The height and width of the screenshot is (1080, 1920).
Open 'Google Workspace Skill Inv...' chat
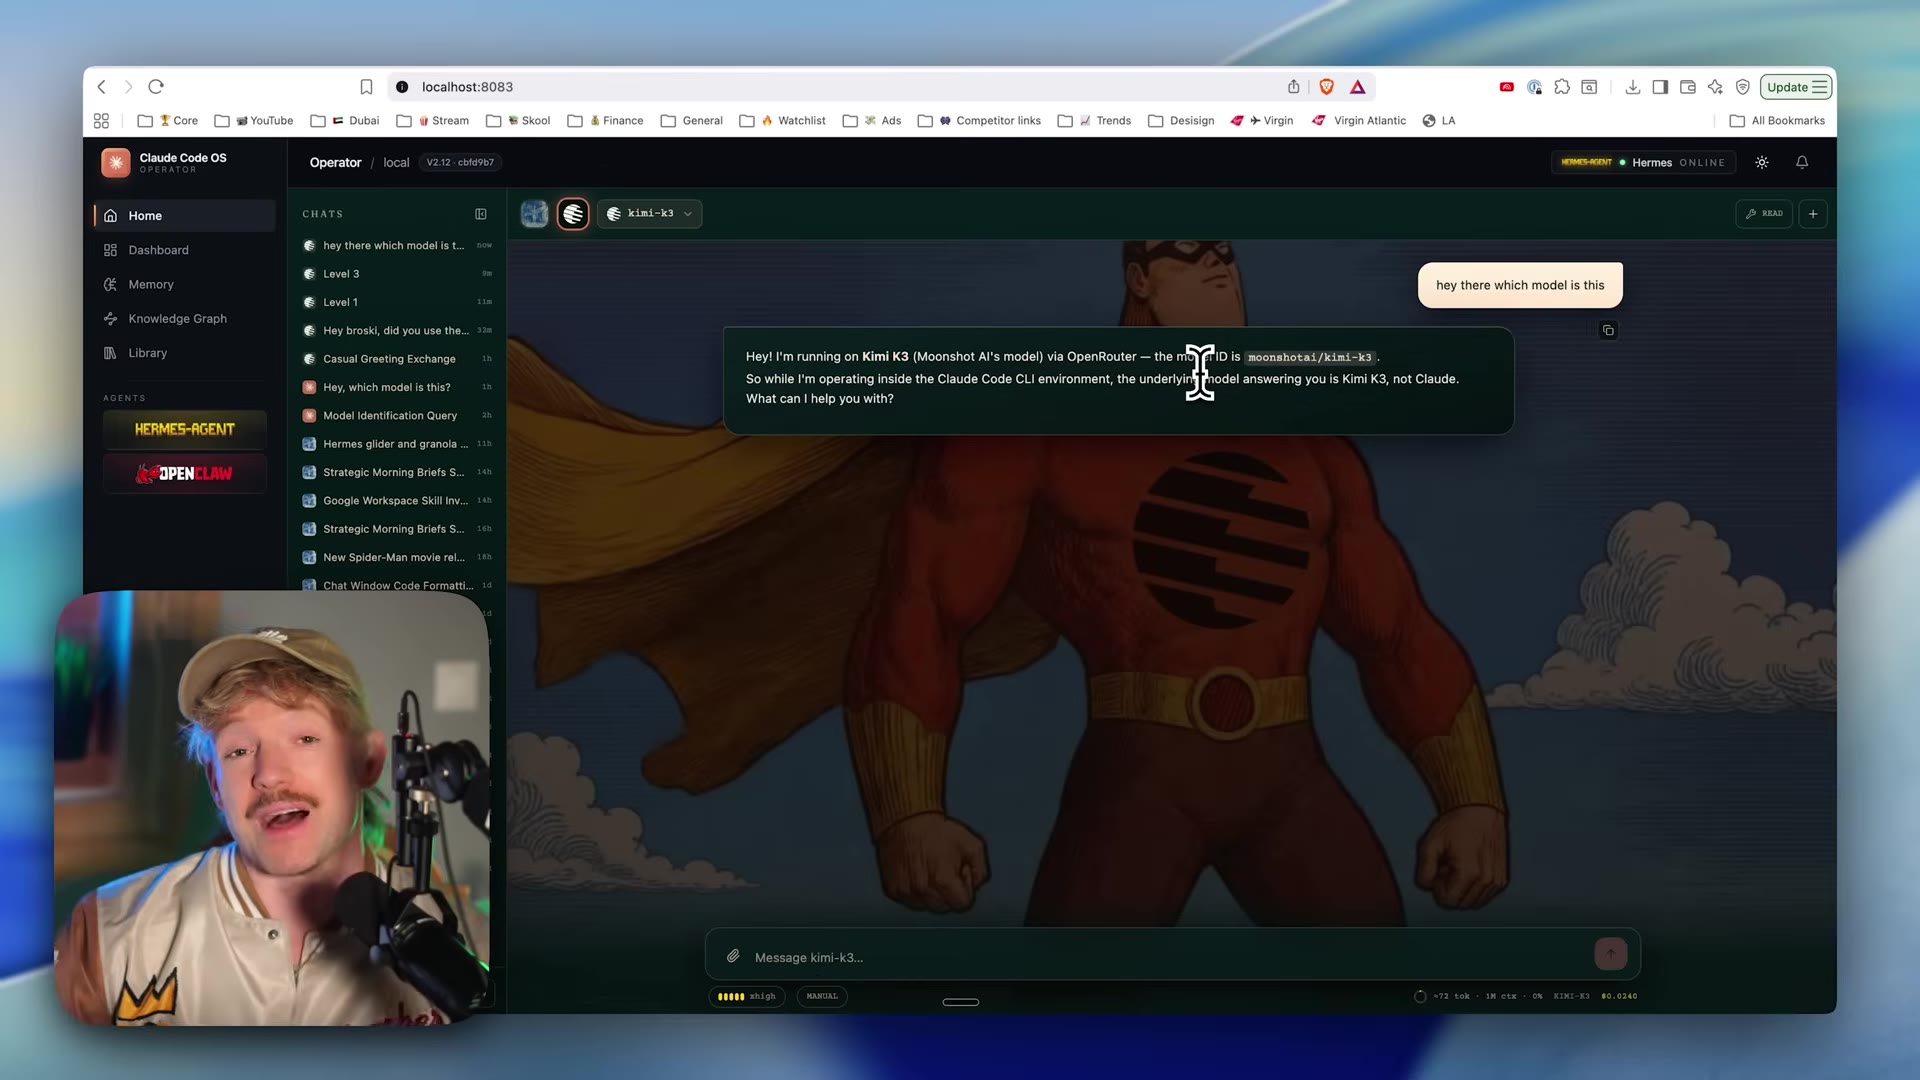[x=397, y=501]
